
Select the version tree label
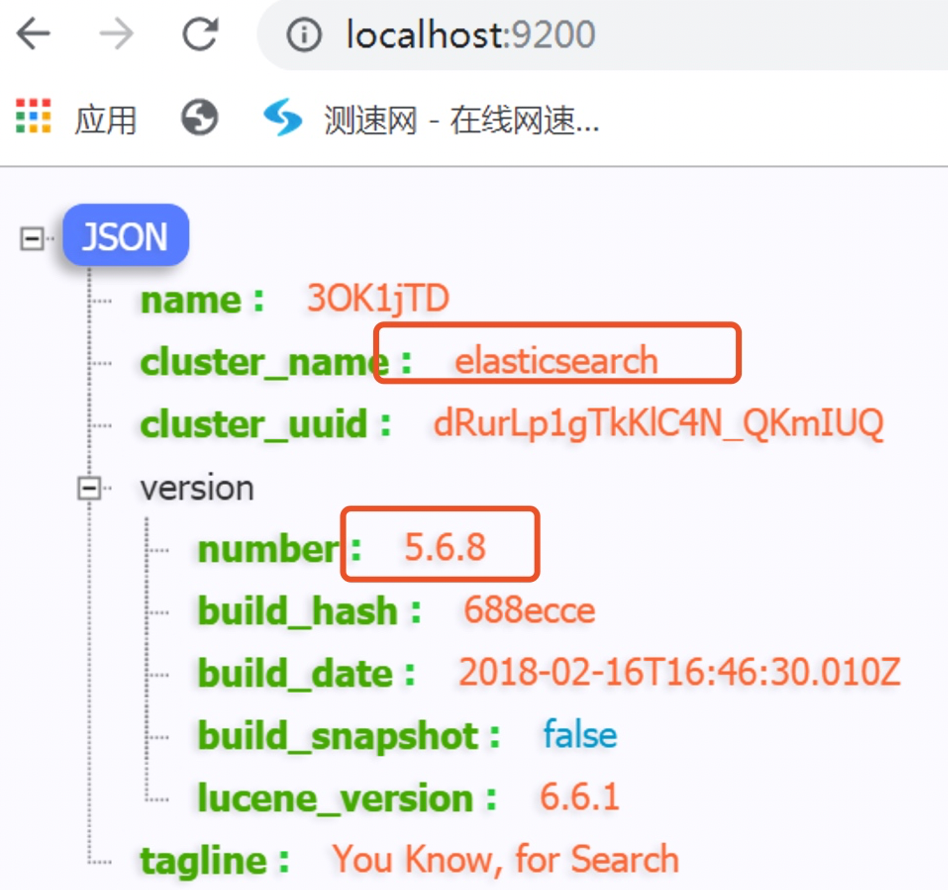(197, 488)
